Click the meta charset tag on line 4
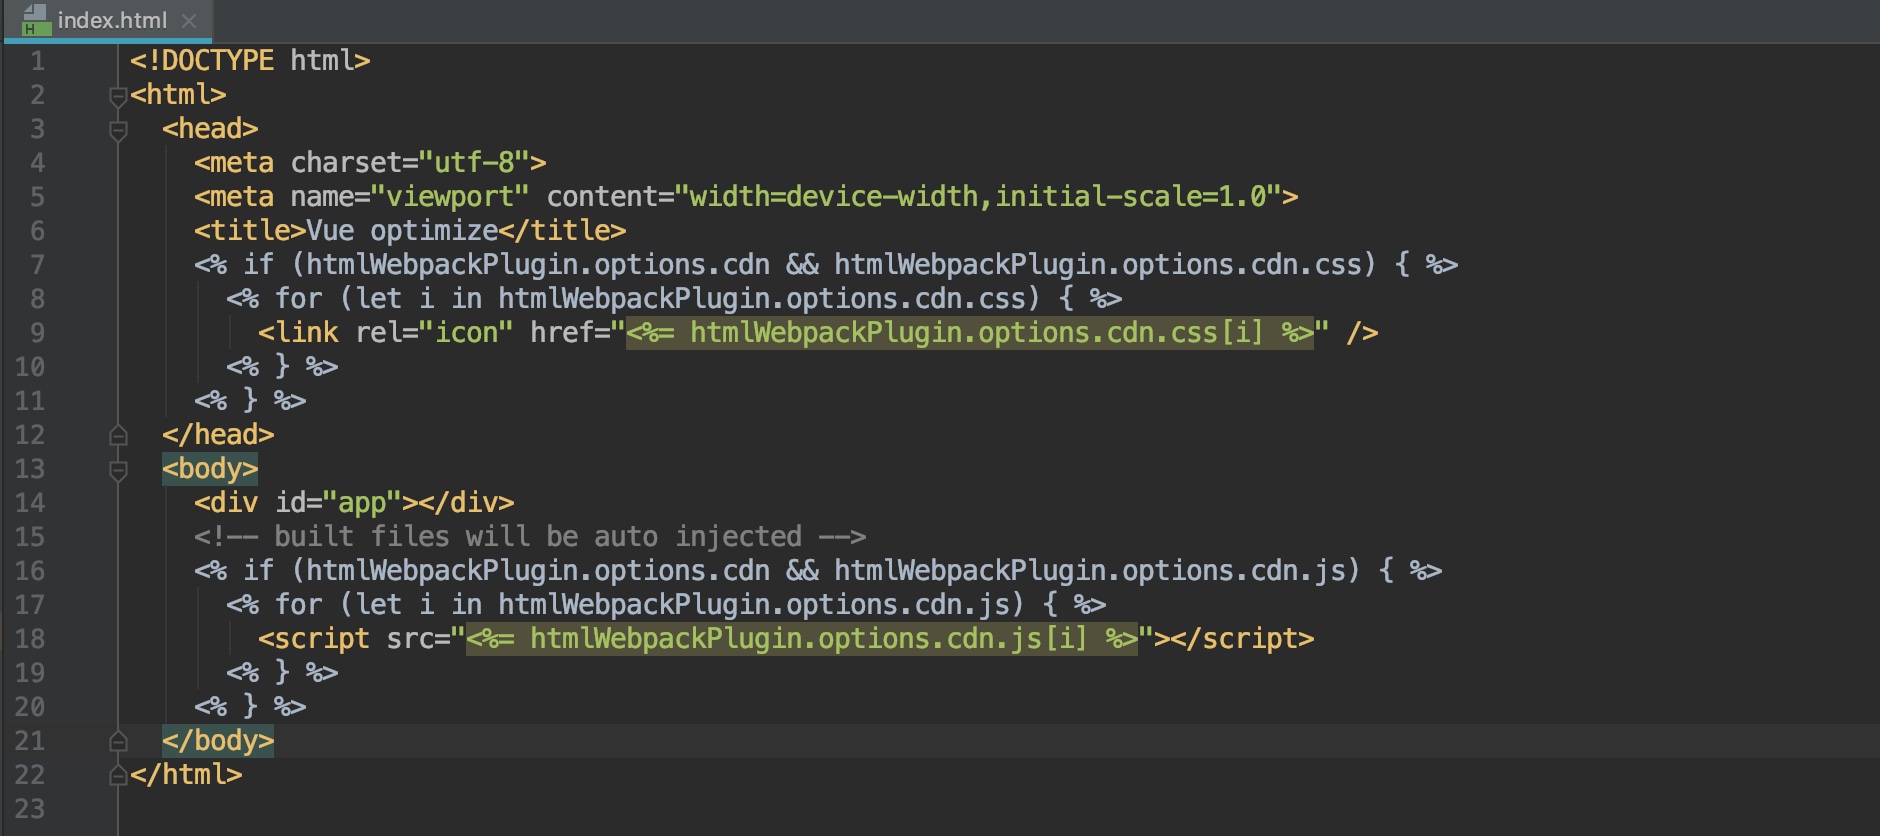Screen dimensions: 1880x836 coord(370,163)
